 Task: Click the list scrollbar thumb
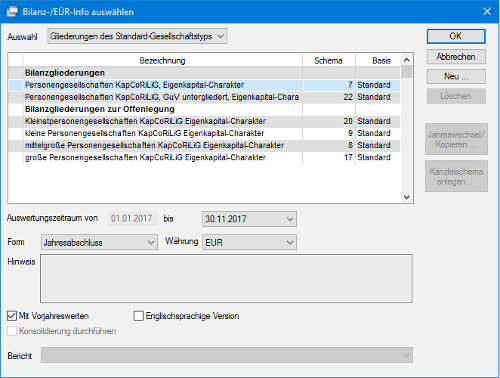[x=407, y=72]
